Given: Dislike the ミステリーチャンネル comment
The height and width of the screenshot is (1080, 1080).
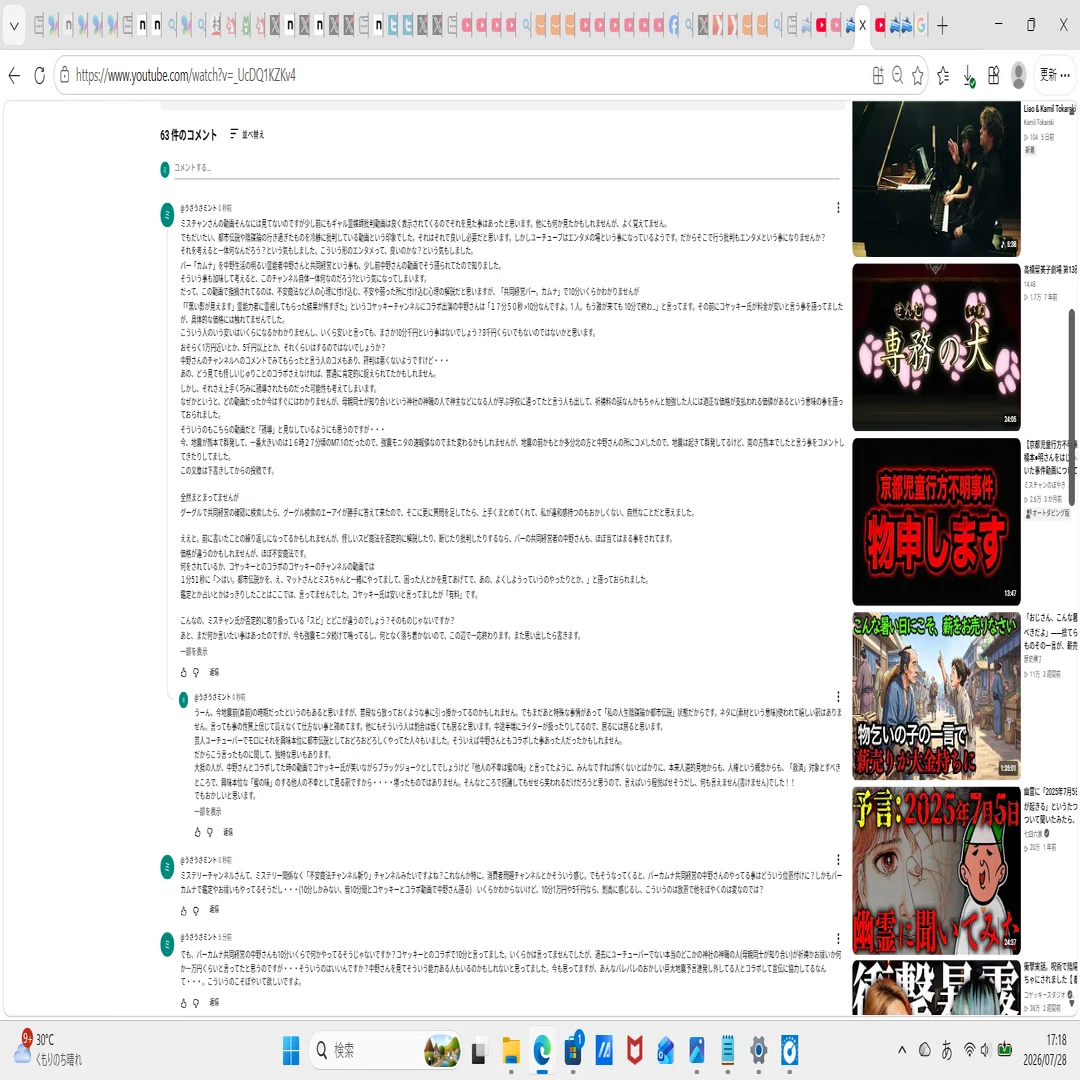Looking at the screenshot, I should point(196,911).
